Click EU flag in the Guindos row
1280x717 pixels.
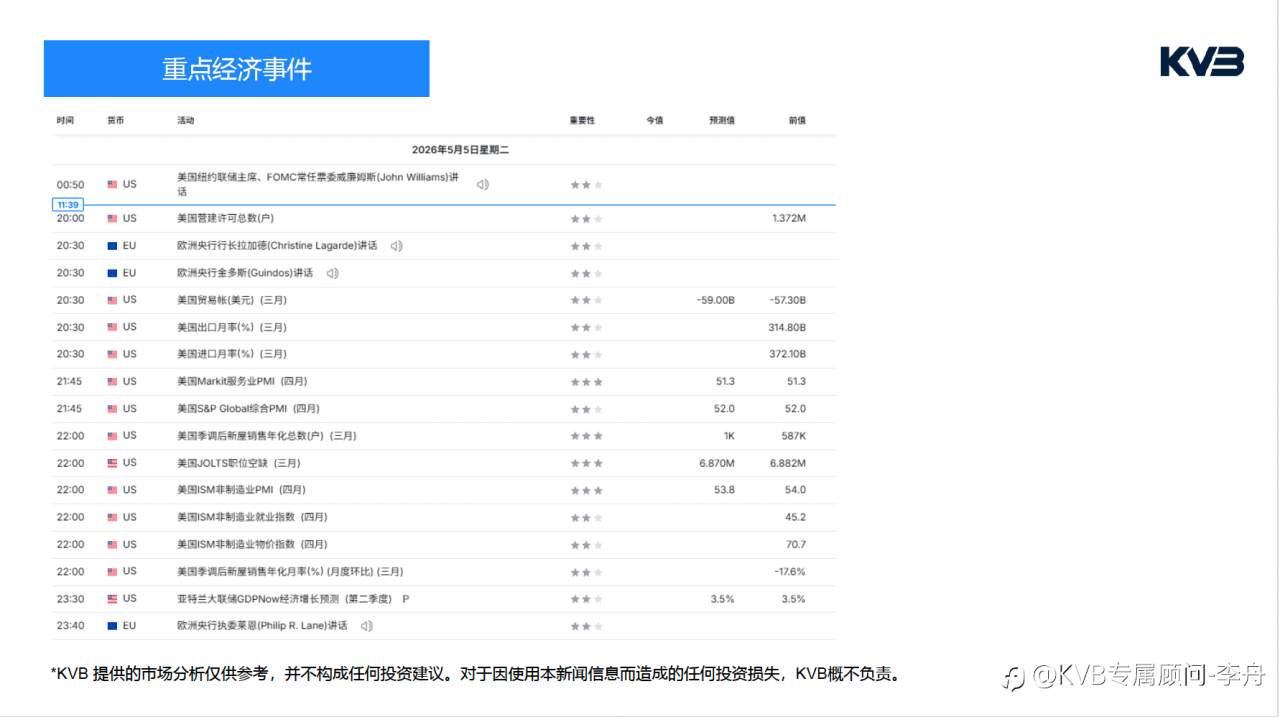click(113, 272)
